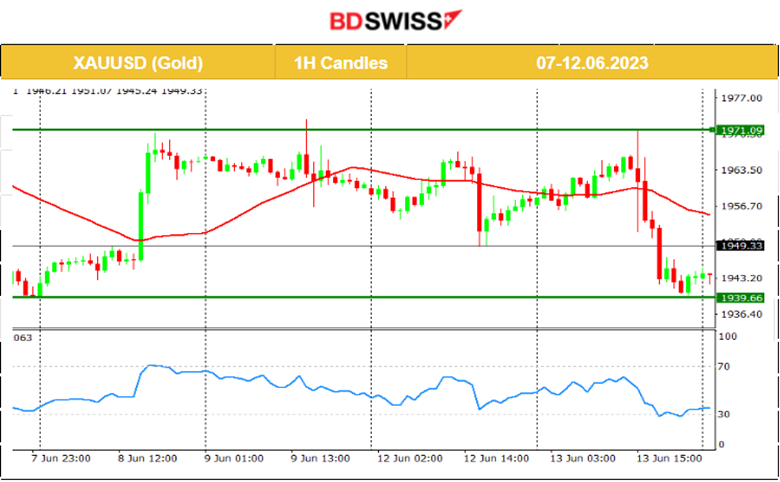This screenshot has height=482, width=780.
Task: Click the 1956.70 price axis label
Action: tap(743, 206)
